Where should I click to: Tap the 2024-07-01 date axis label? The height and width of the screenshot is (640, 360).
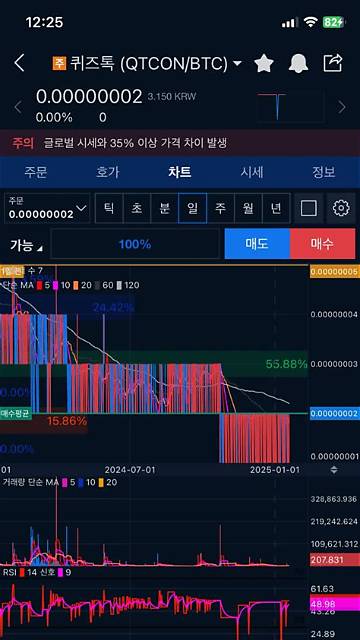(129, 470)
